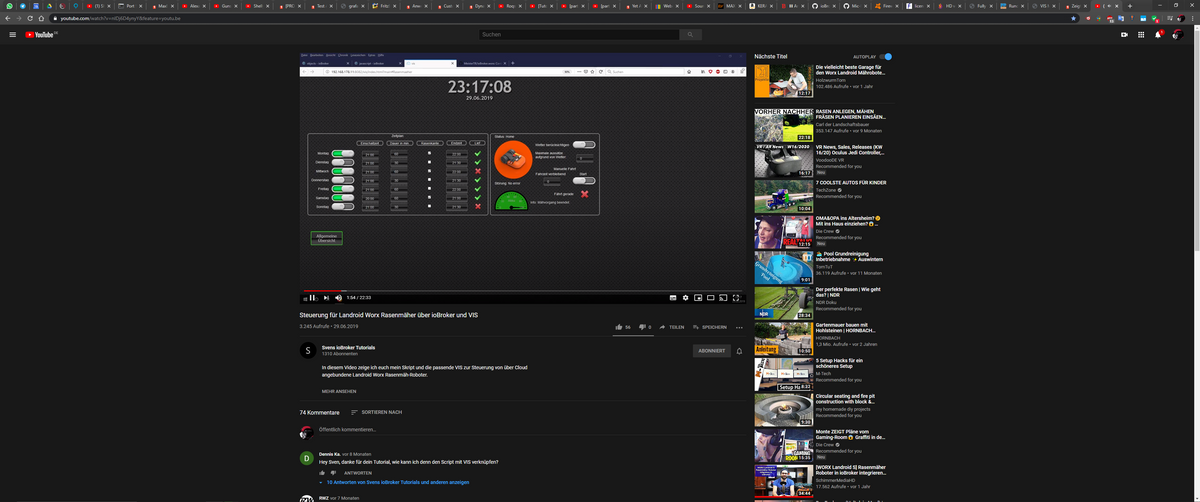
Task: Toggle the AUTOPLAY switch
Action: (887, 57)
